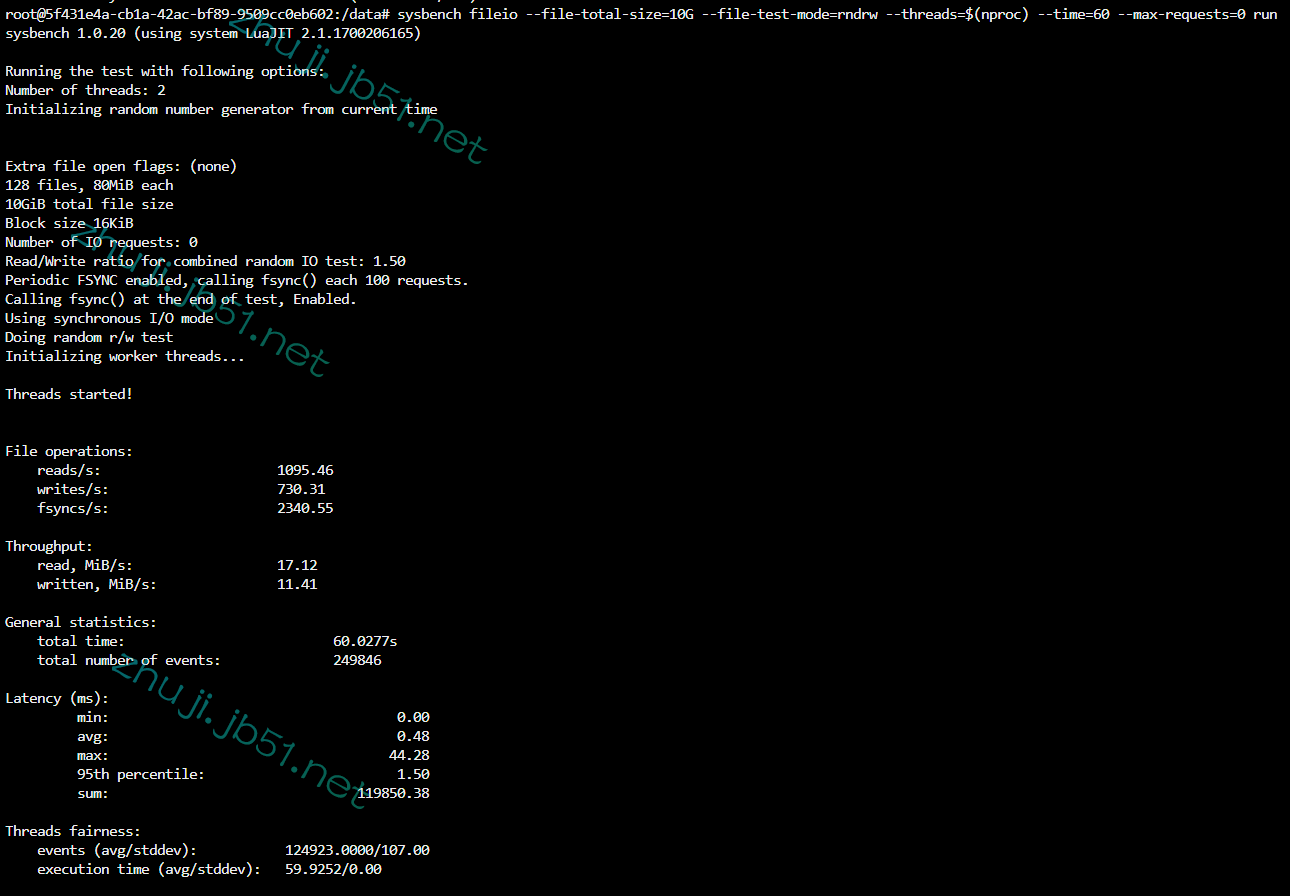The width and height of the screenshot is (1290, 896).
Task: Click the 'Threads fairness:' heading
Action: (73, 831)
